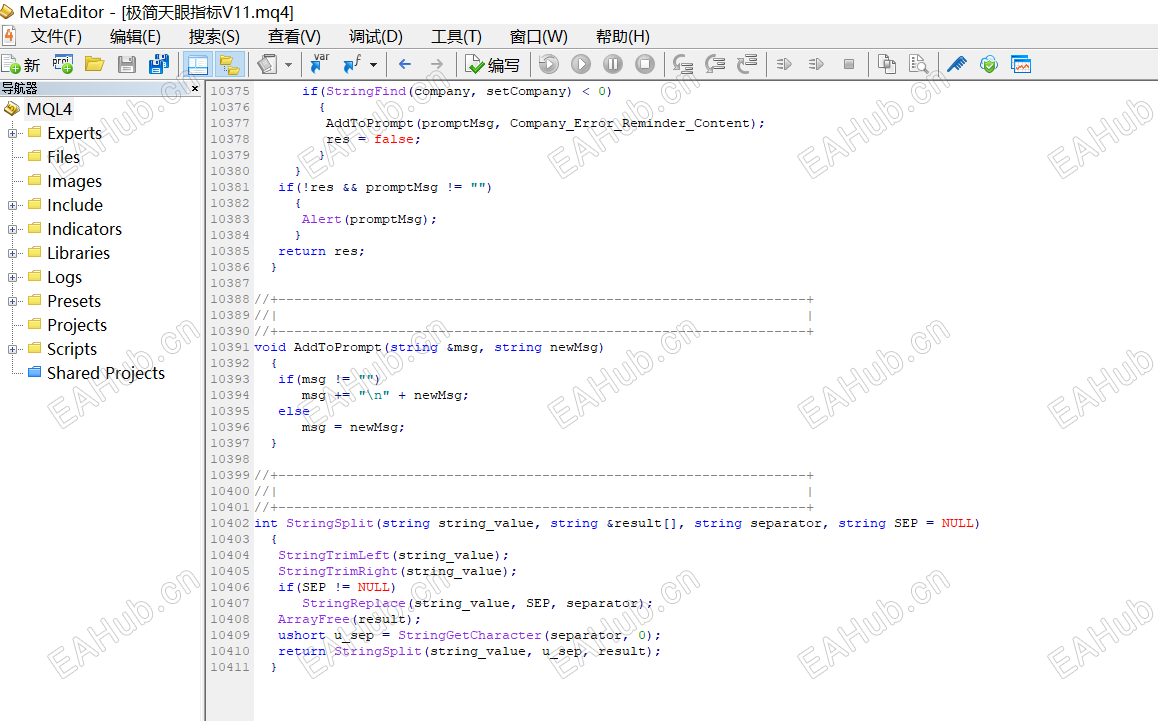The height and width of the screenshot is (721, 1158).
Task: Navigate back with the blue left arrow
Action: pos(405,65)
